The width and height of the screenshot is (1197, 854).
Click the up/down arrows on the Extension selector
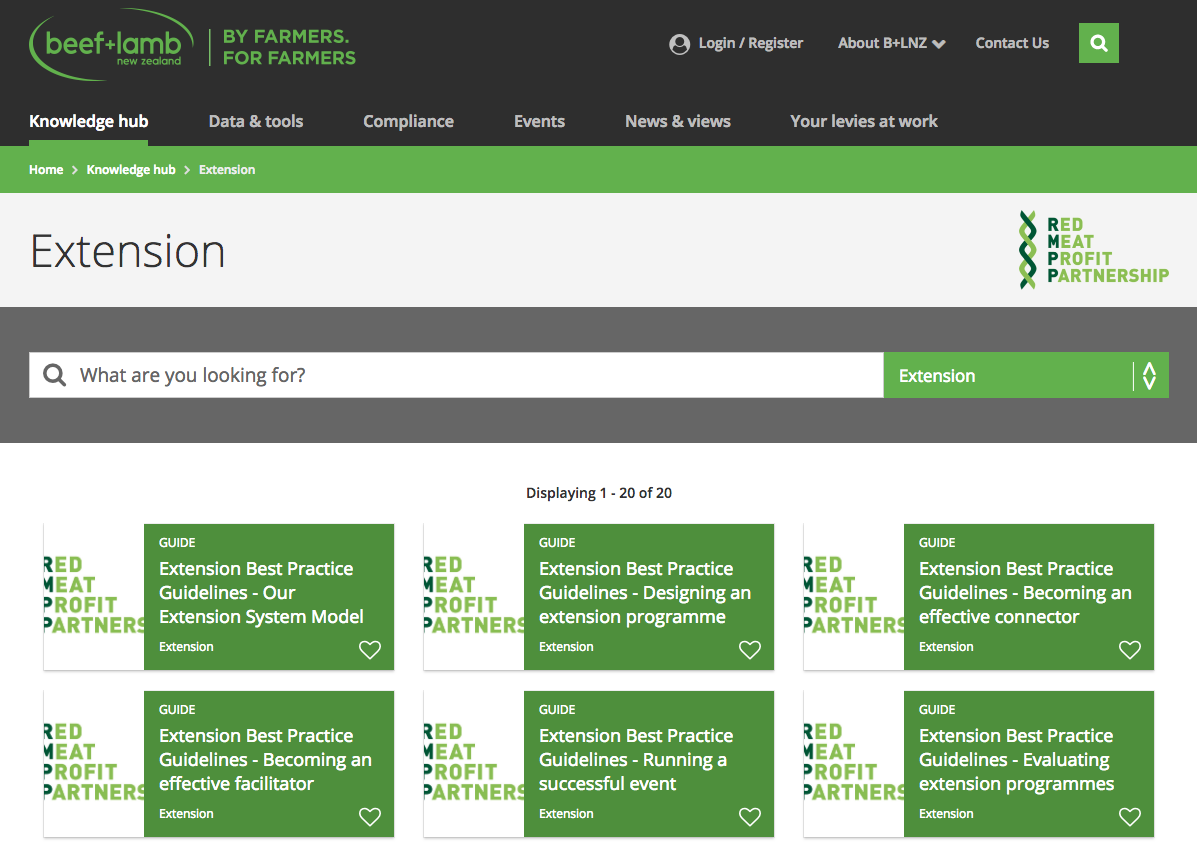click(1148, 375)
